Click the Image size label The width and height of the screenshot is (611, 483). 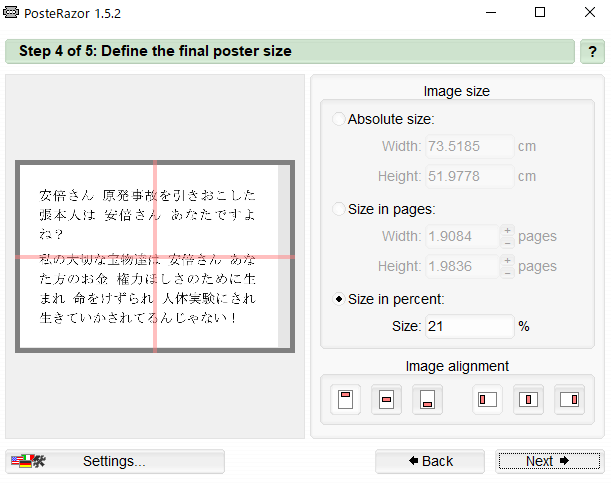pos(457,91)
